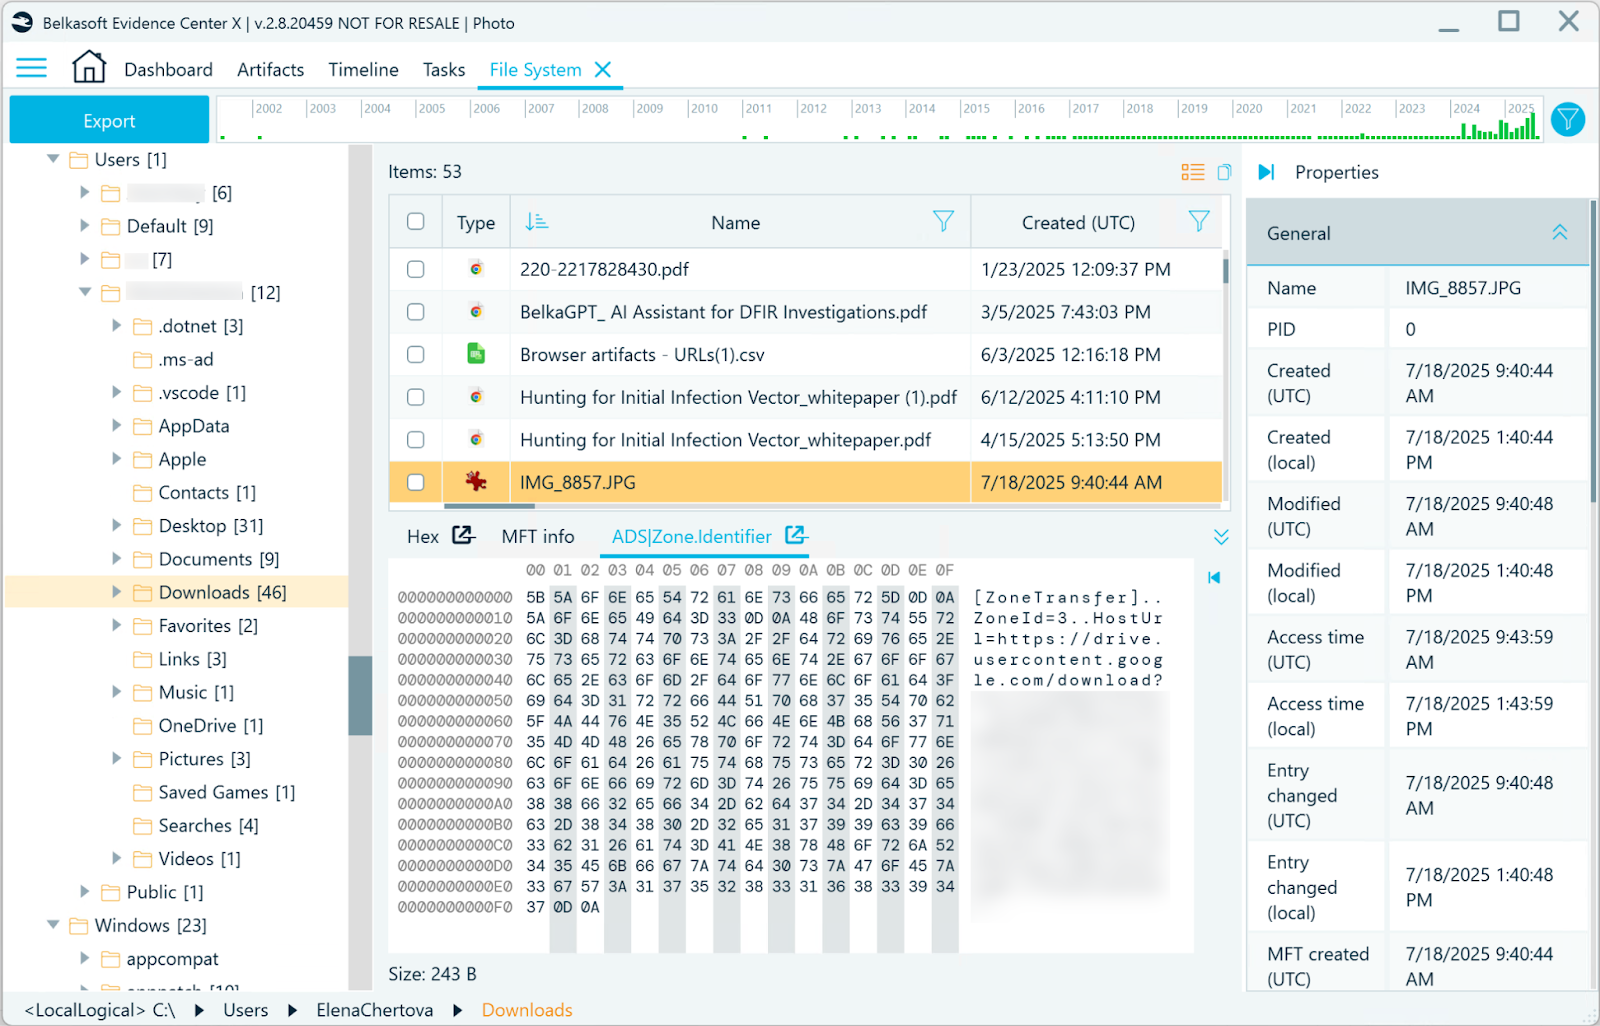The width and height of the screenshot is (1600, 1026).
Task: Toggle the select-all checkbox in header
Action: pyautogui.click(x=416, y=222)
